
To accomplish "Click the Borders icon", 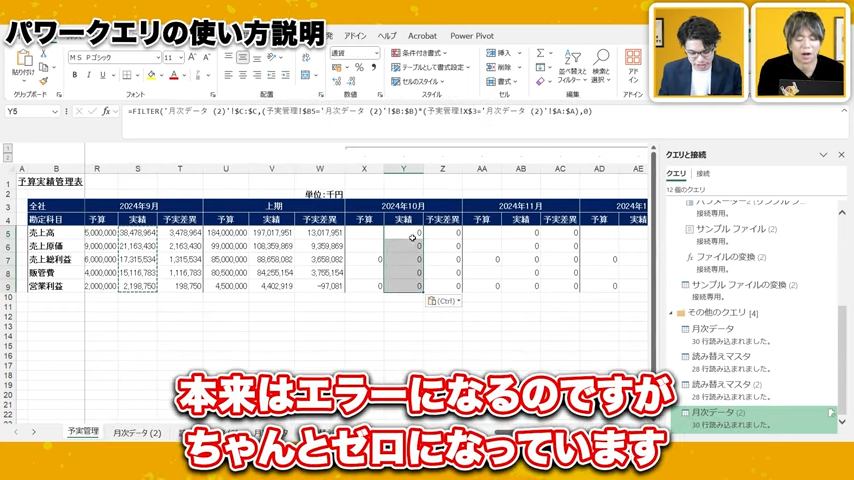I will pyautogui.click(x=127, y=75).
